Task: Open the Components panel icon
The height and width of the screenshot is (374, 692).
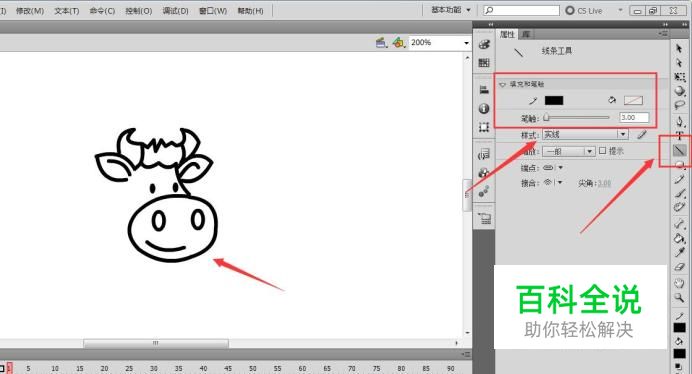Action: tap(484, 173)
